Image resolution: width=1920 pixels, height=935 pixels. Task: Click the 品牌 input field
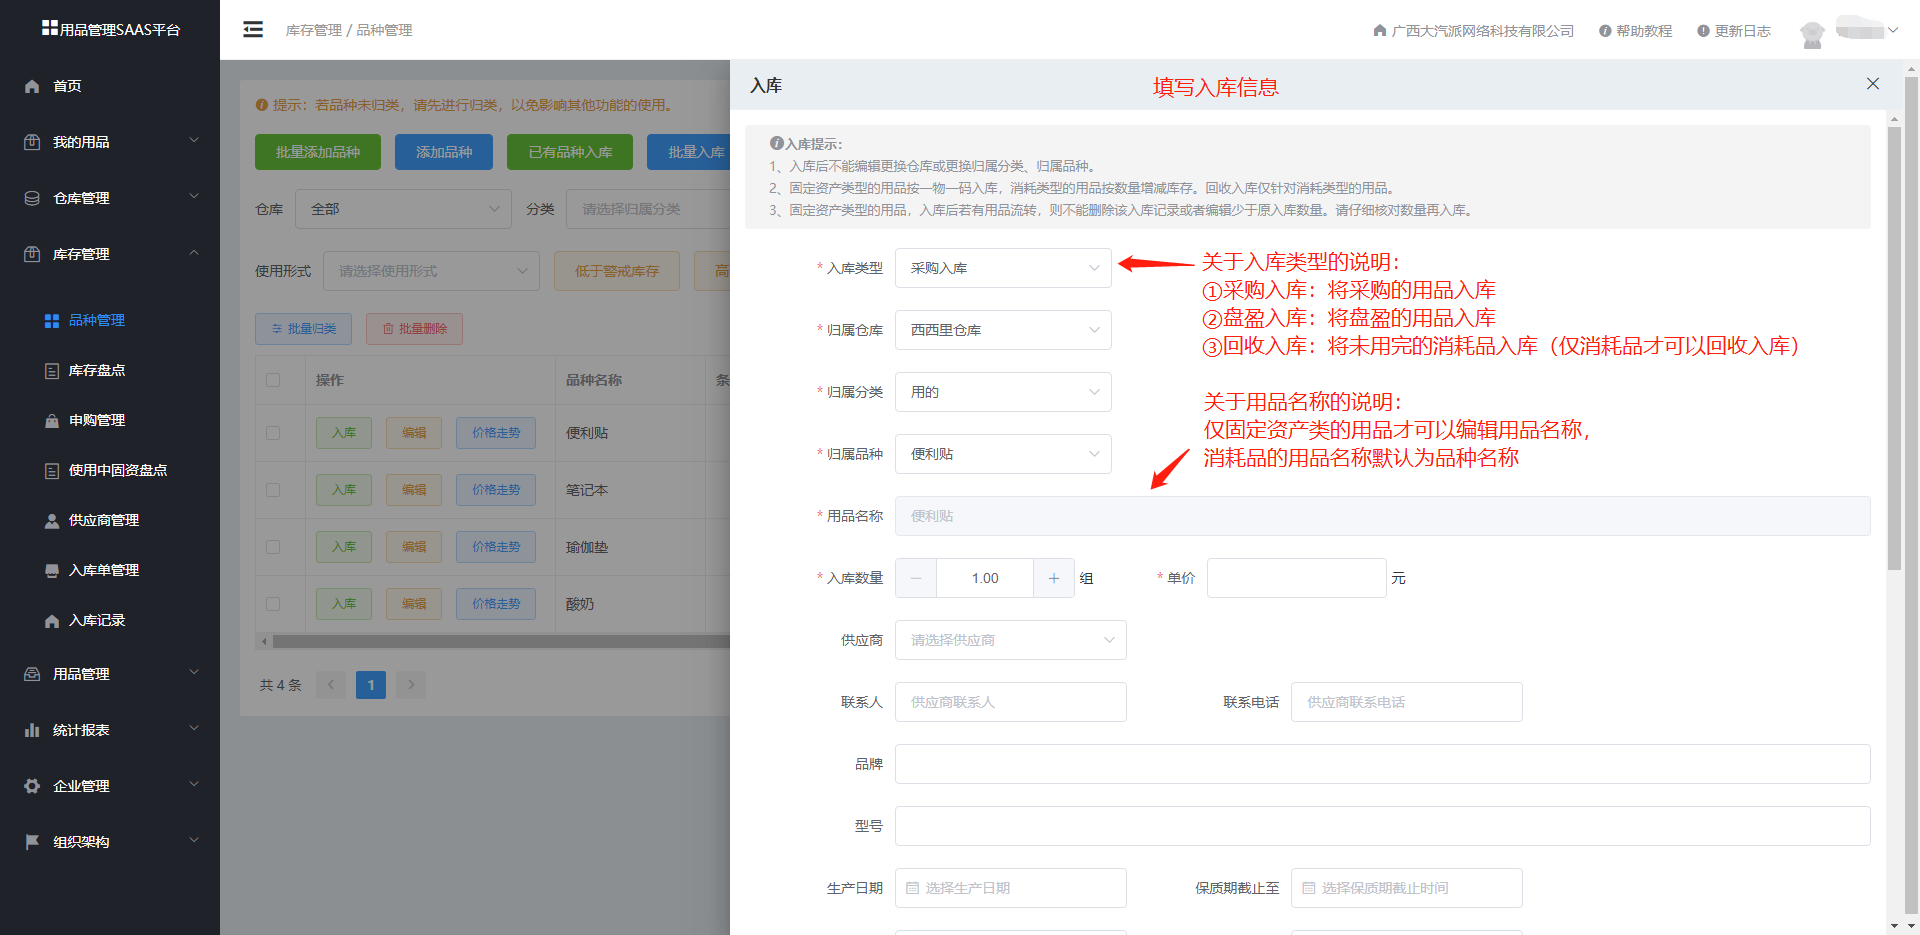tap(1382, 764)
